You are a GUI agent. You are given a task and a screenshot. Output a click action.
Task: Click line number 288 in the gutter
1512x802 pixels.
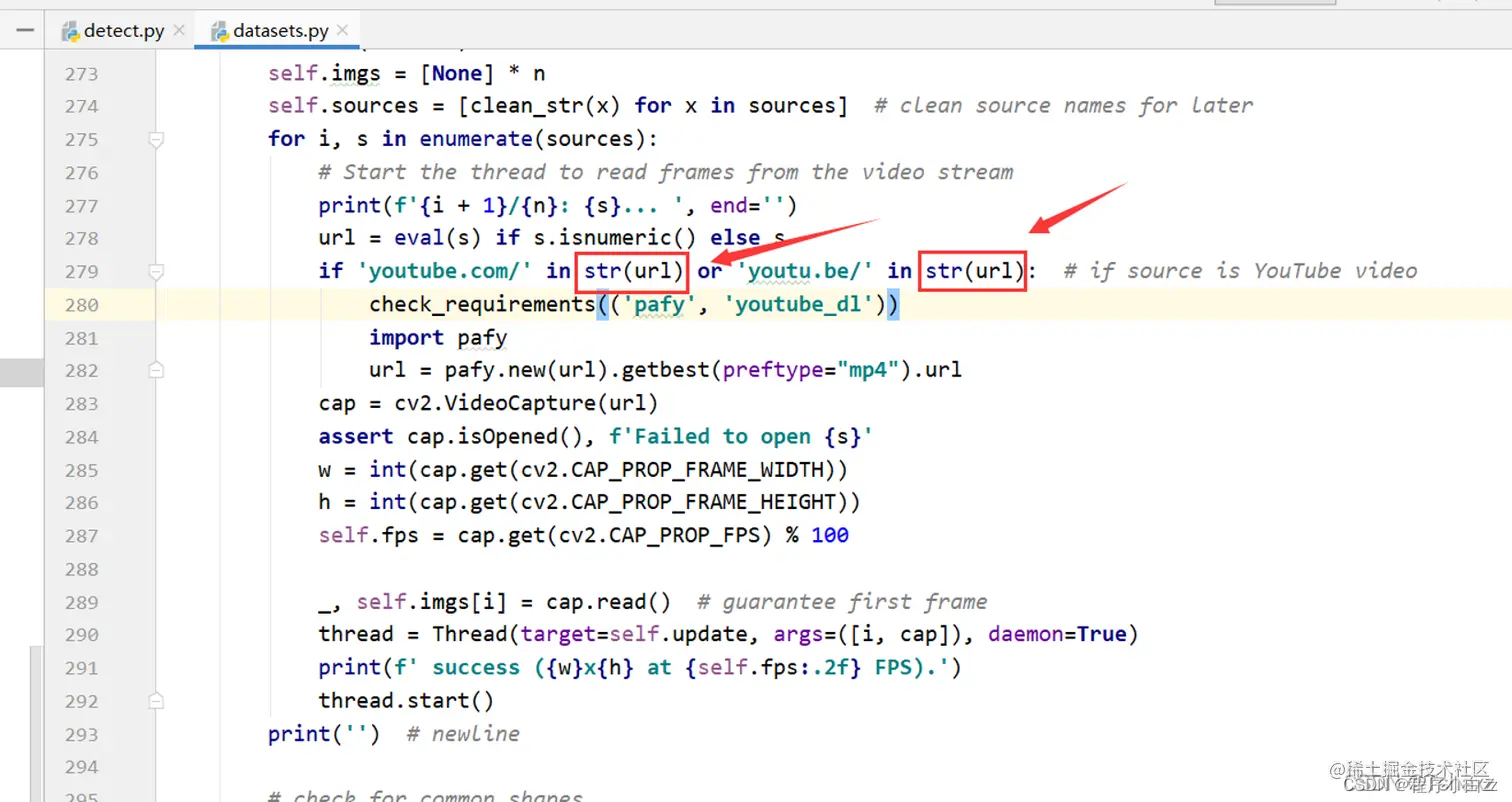[x=81, y=569]
